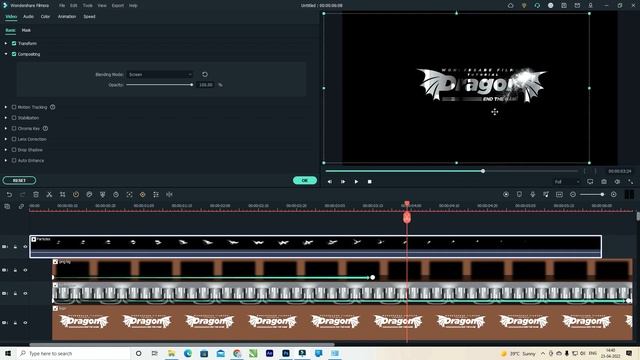The height and width of the screenshot is (360, 640).
Task: Enable Stabilization checkbox
Action: click(14, 118)
